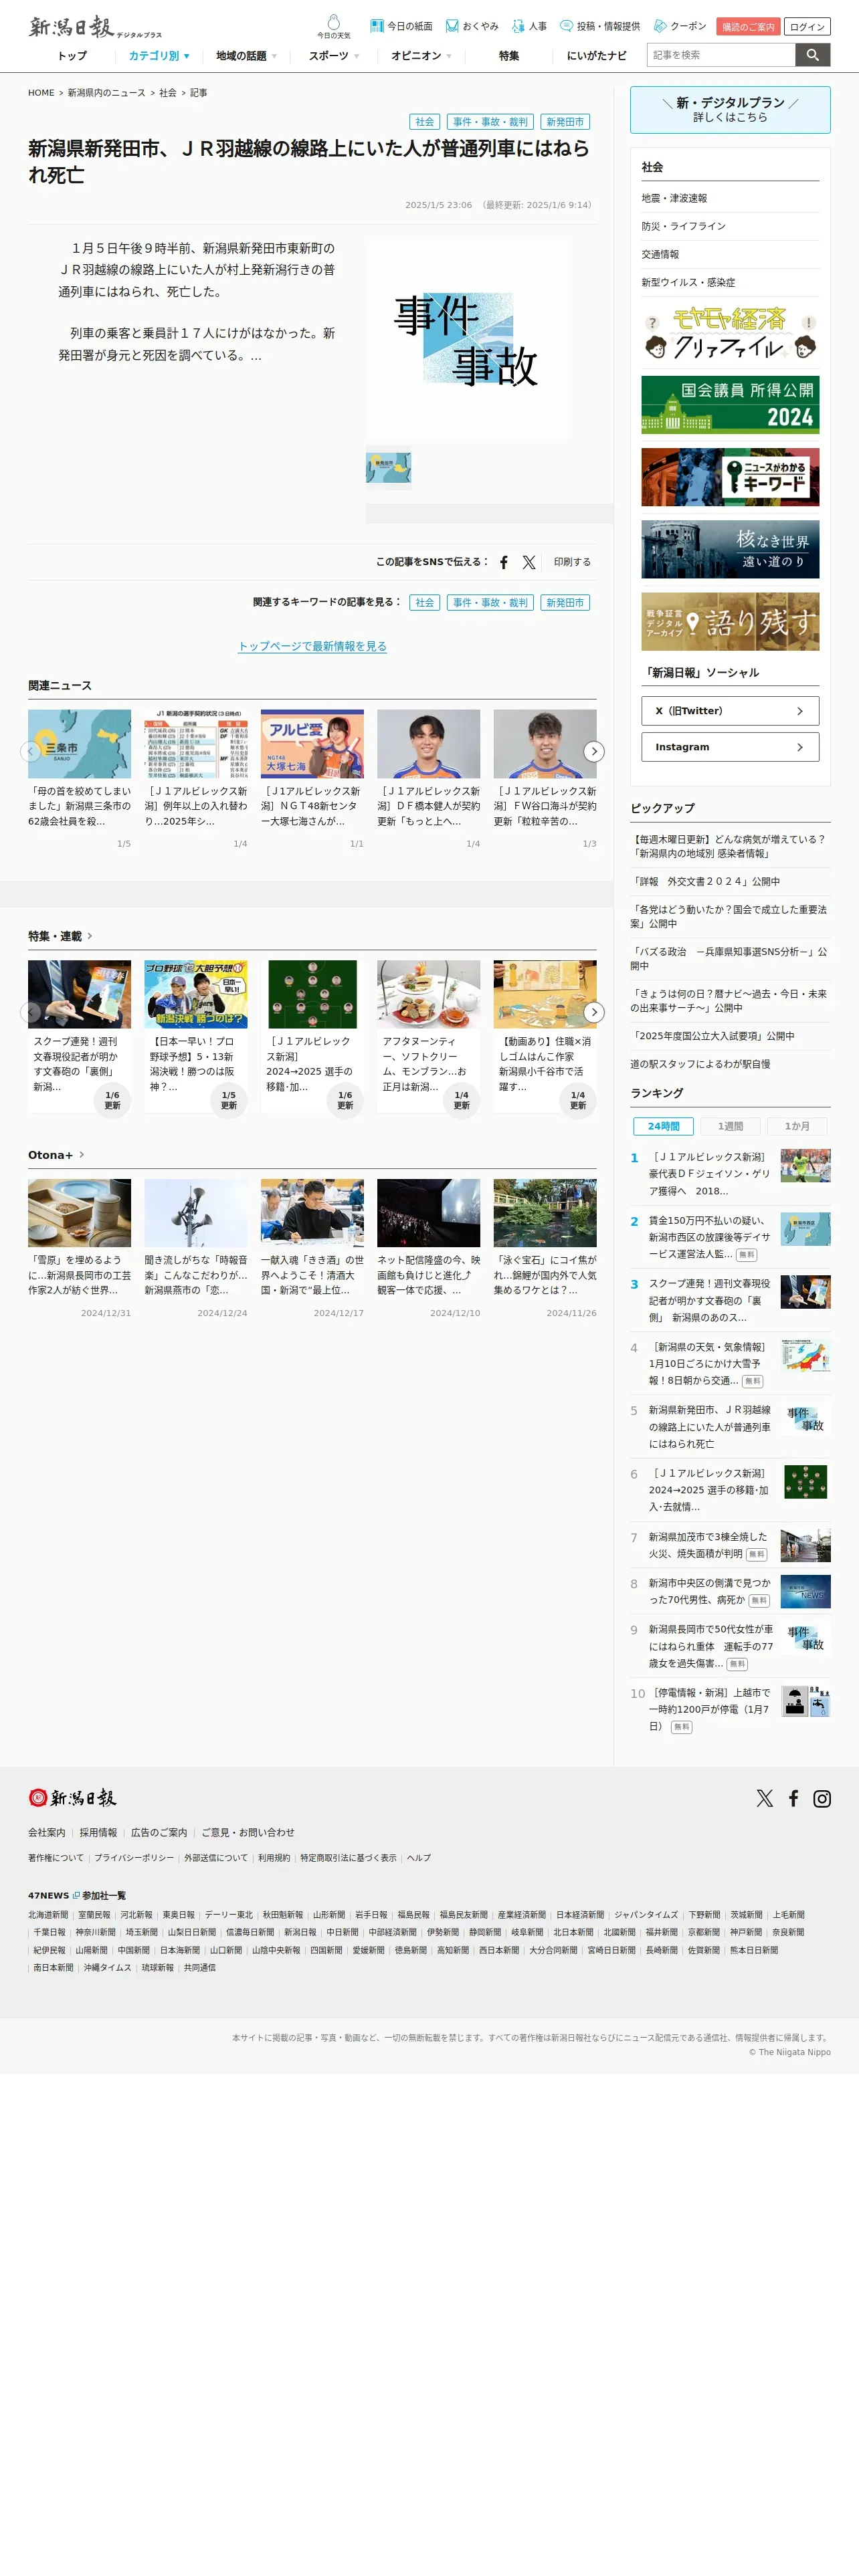Image resolution: width=859 pixels, height=2576 pixels.
Task: Click 社会 tag above headline
Action: coord(425,122)
